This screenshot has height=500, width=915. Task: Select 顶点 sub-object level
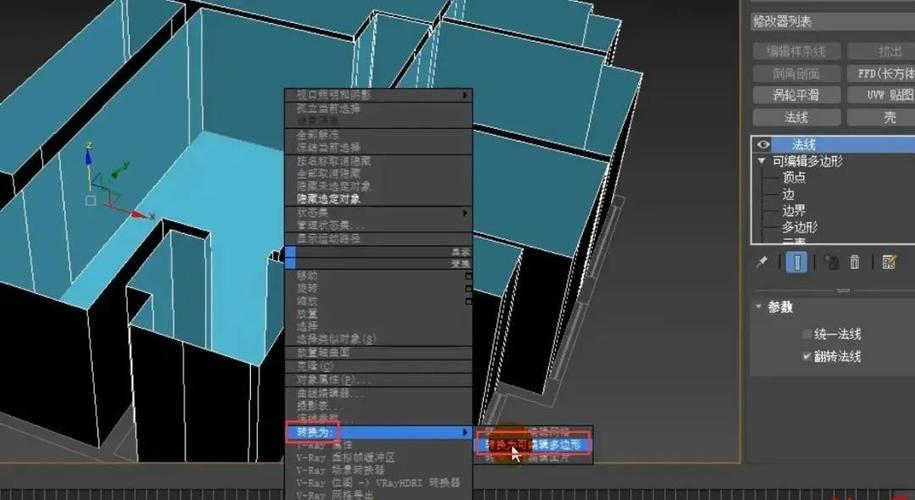(794, 177)
